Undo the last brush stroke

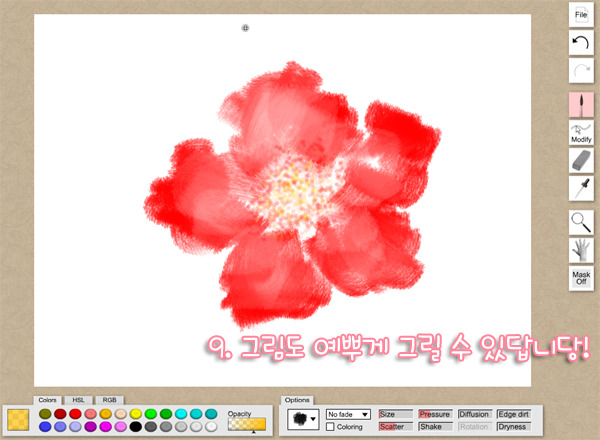point(581,42)
